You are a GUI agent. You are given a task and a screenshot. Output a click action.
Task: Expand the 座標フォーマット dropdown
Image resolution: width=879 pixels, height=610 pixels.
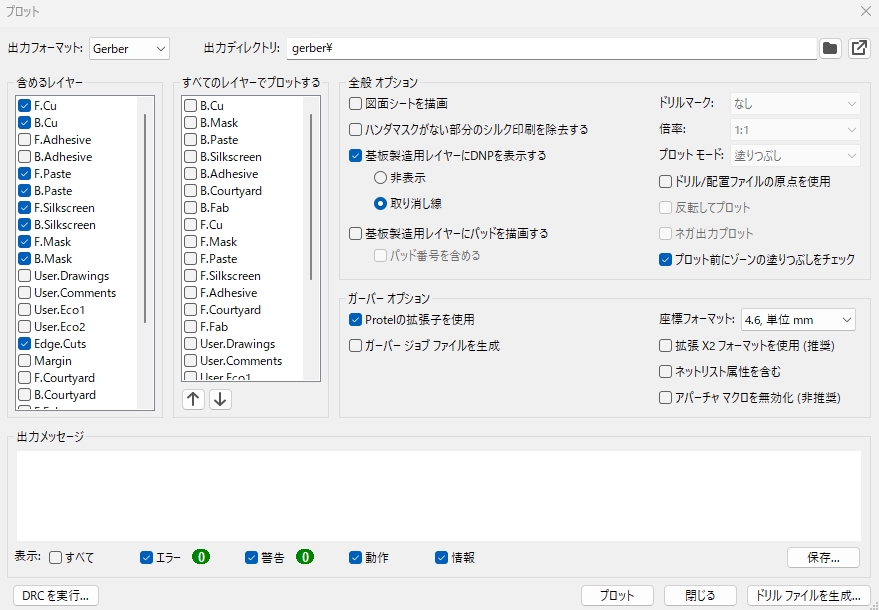[x=797, y=320]
